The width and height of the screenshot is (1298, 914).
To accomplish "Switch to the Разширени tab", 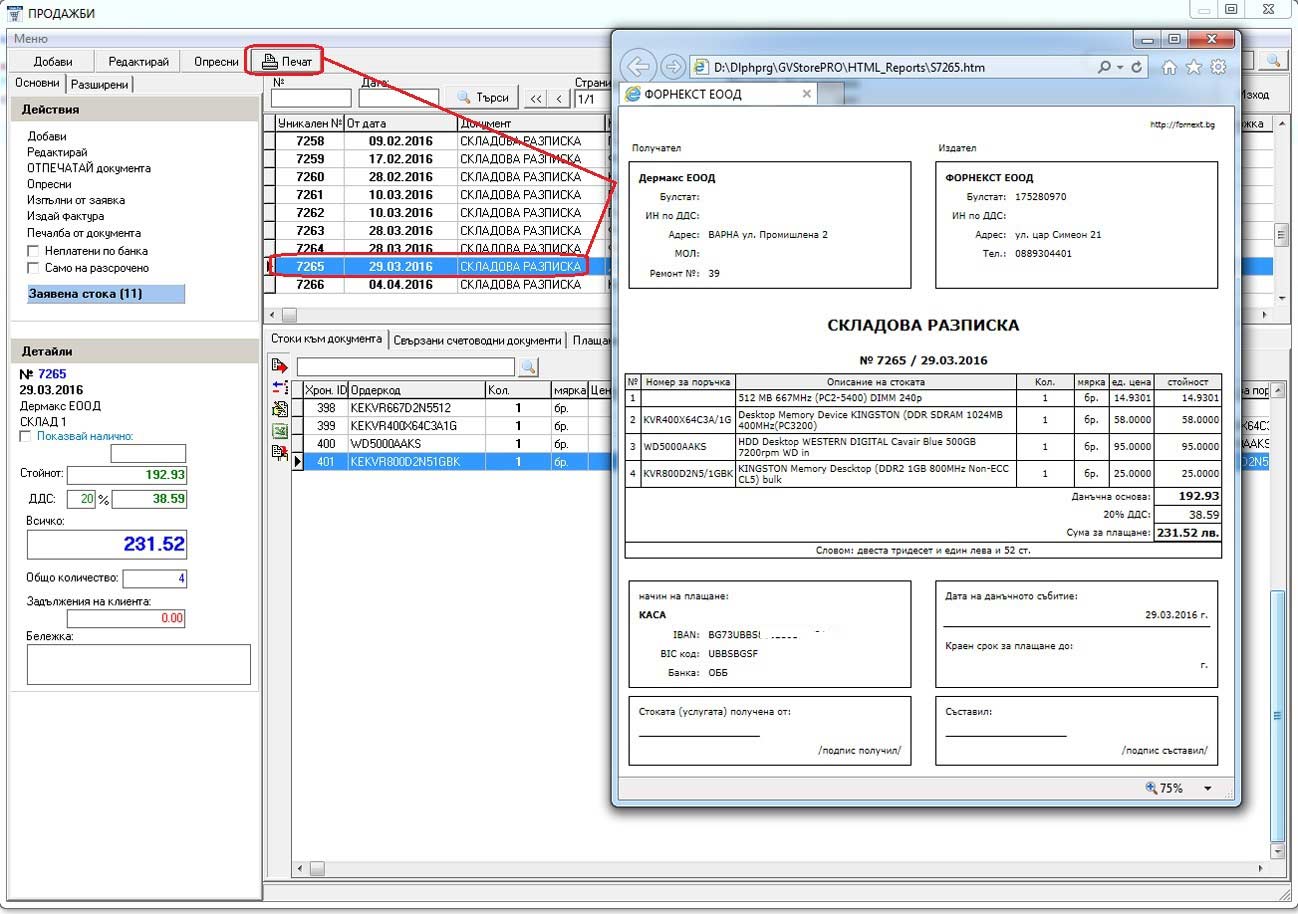I will [x=100, y=85].
